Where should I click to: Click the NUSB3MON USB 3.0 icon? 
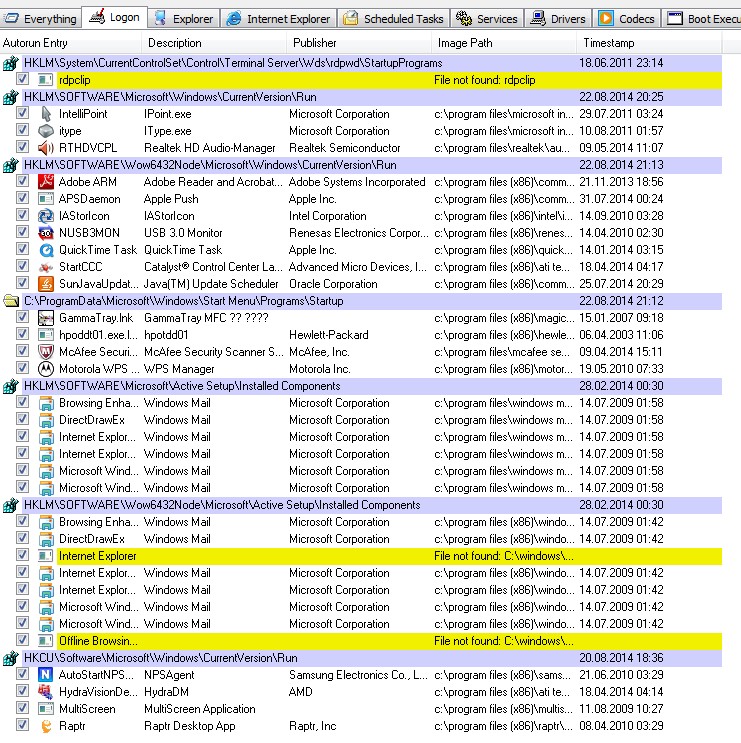[x=45, y=233]
